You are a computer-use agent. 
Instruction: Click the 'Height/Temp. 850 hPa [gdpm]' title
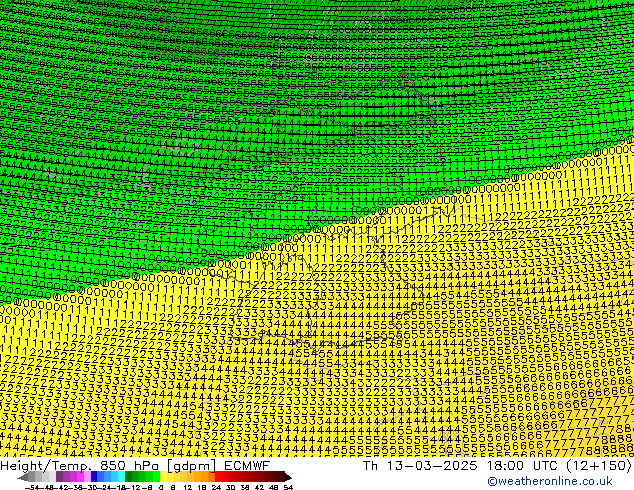tap(110, 466)
